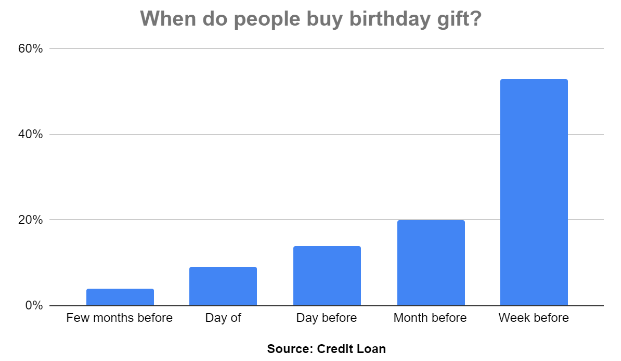Click the 60% horizontal gridline
The width and height of the screenshot is (621, 361).
pyautogui.click(x=327, y=49)
